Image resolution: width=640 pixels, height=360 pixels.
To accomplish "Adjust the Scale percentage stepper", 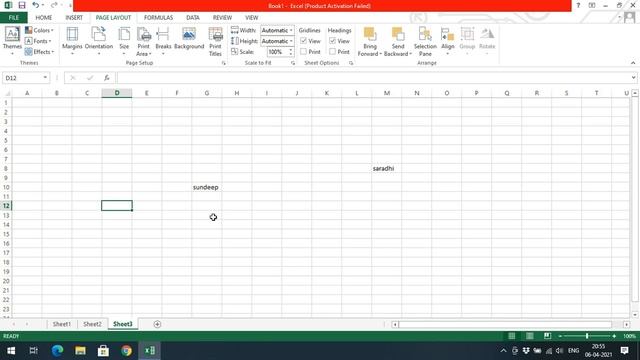I will [291, 52].
